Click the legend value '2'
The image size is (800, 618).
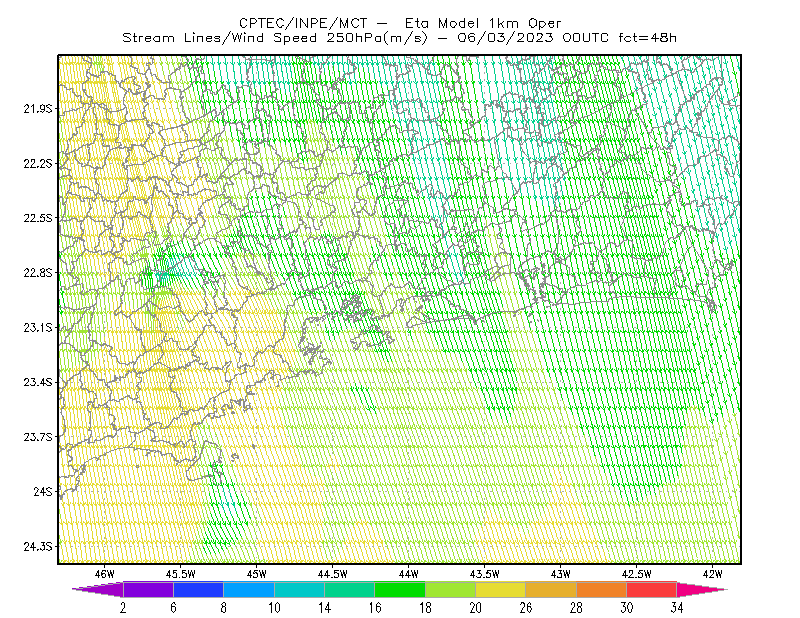123,608
